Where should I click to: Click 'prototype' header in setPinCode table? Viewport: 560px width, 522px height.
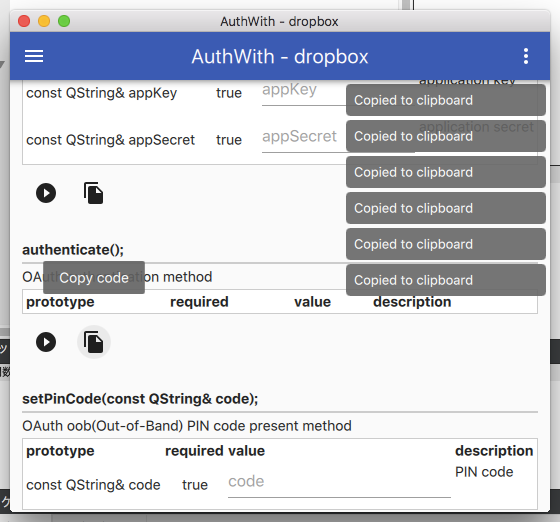(x=60, y=451)
